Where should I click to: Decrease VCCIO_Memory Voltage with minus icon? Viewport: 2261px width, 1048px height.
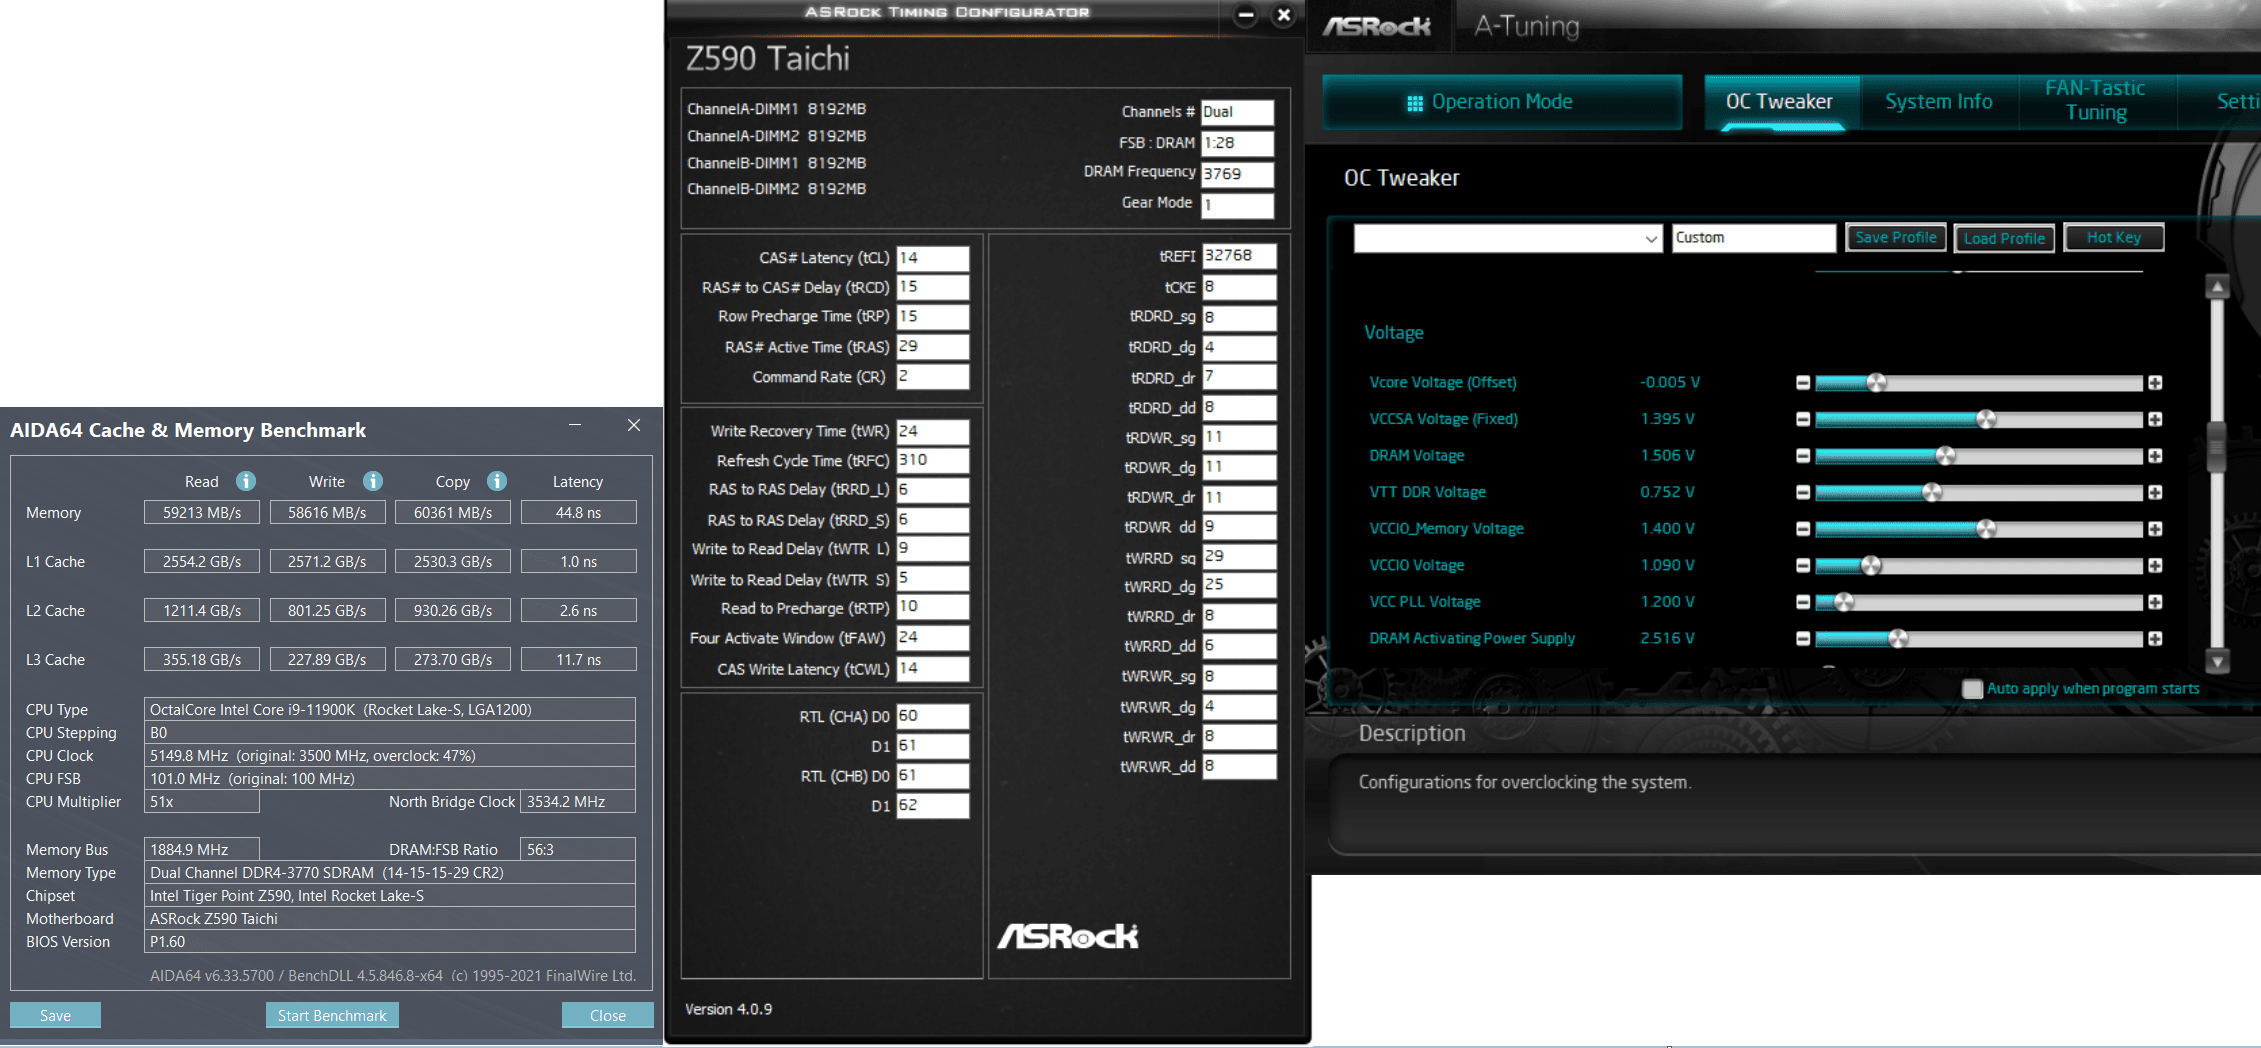[1803, 529]
